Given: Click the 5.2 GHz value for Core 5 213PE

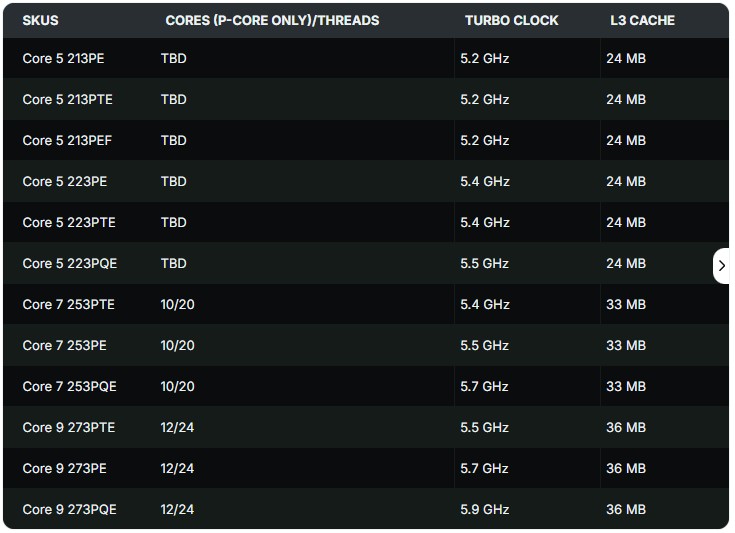Looking at the screenshot, I should tap(484, 59).
